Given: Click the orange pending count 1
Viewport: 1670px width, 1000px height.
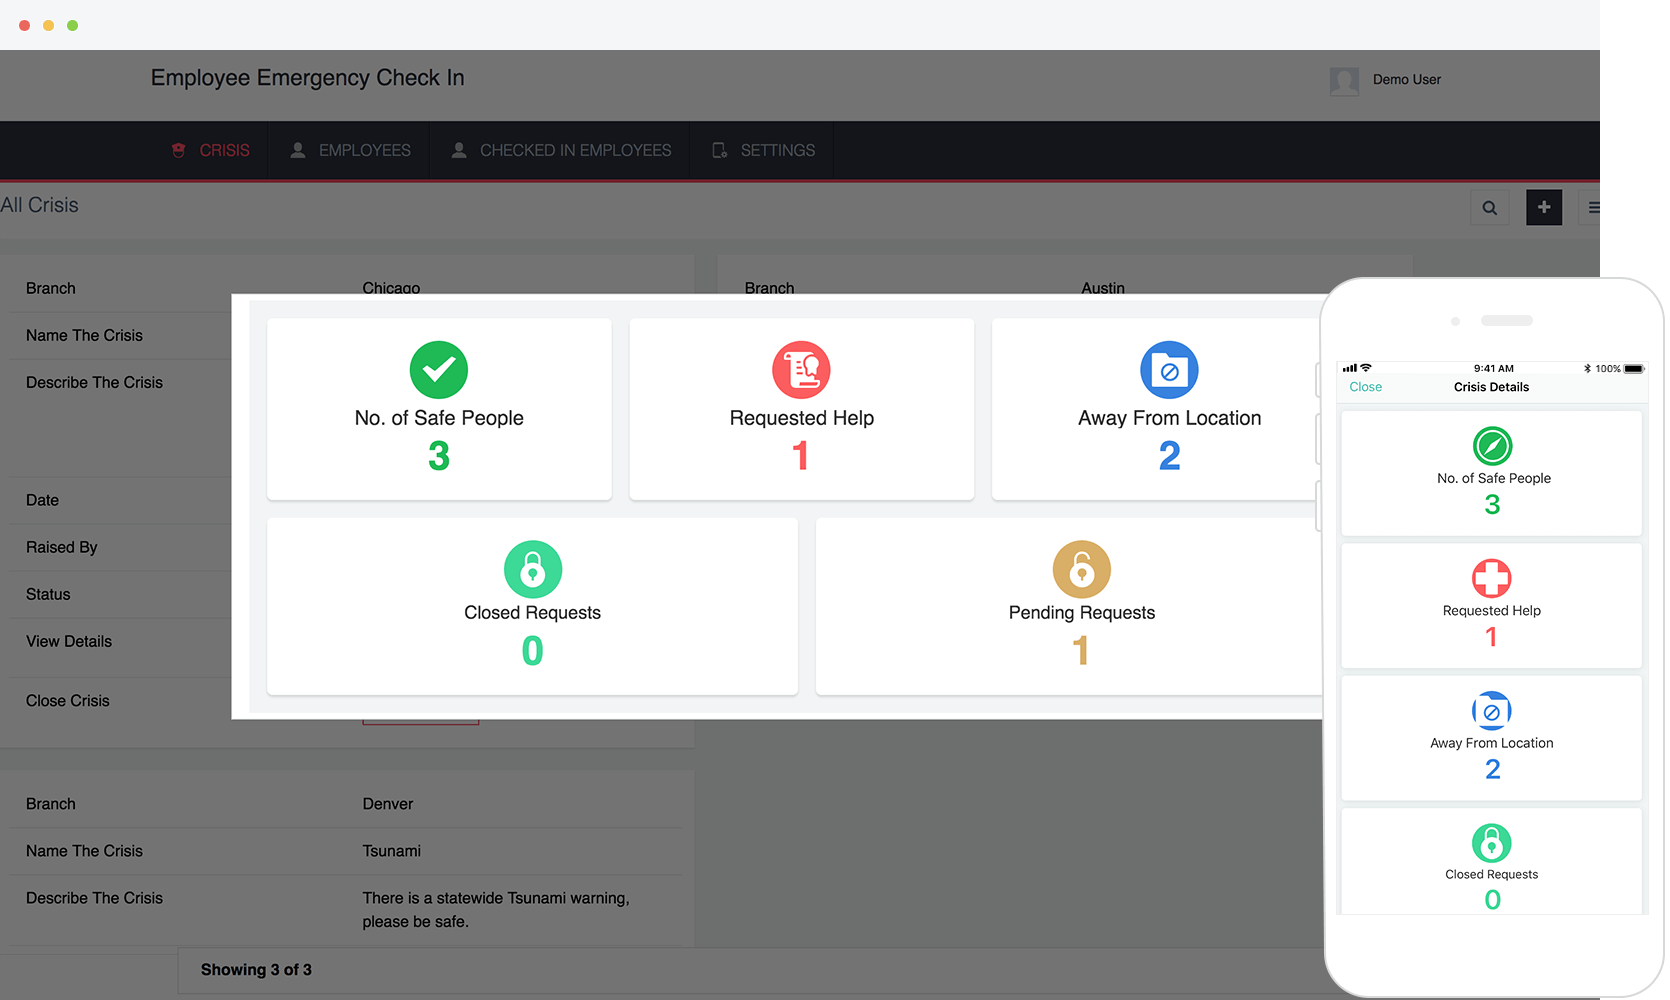Looking at the screenshot, I should click(x=1081, y=651).
